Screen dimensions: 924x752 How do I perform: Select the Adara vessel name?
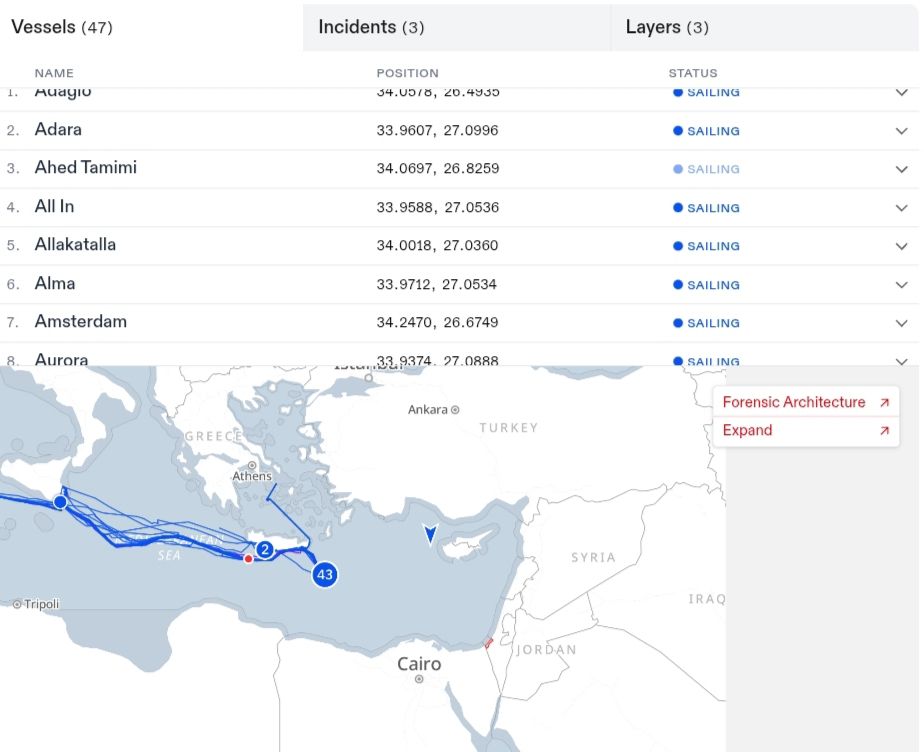point(58,130)
